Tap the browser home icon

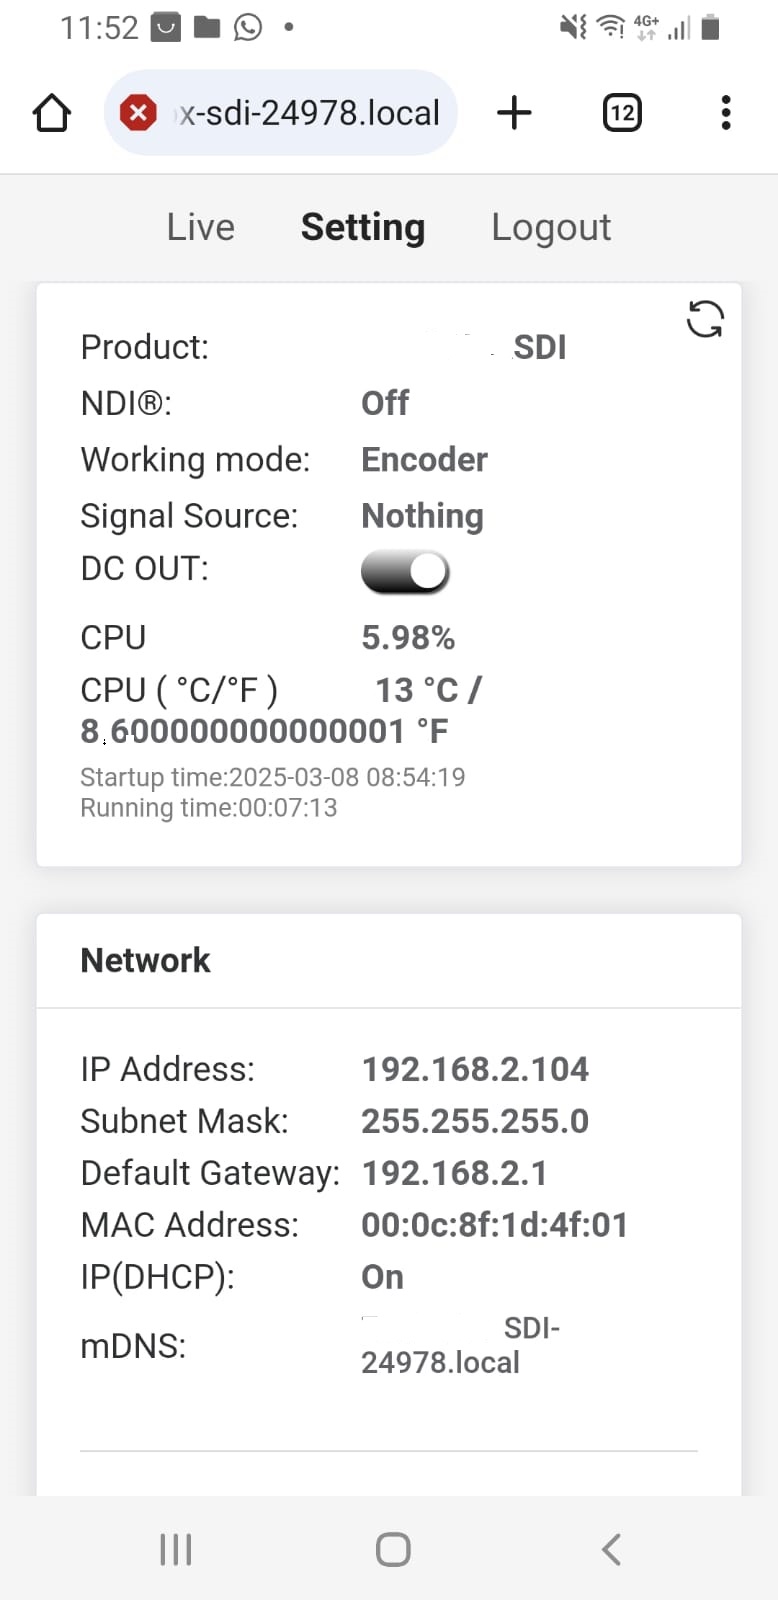coord(52,113)
